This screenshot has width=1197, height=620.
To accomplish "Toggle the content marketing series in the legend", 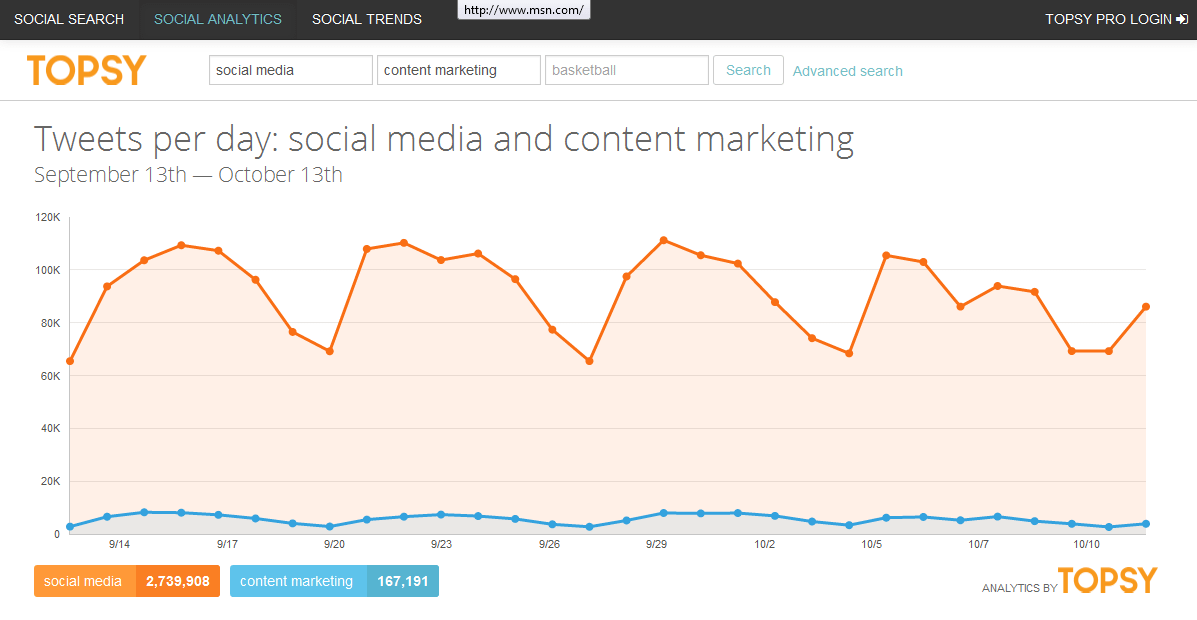I will click(x=298, y=580).
